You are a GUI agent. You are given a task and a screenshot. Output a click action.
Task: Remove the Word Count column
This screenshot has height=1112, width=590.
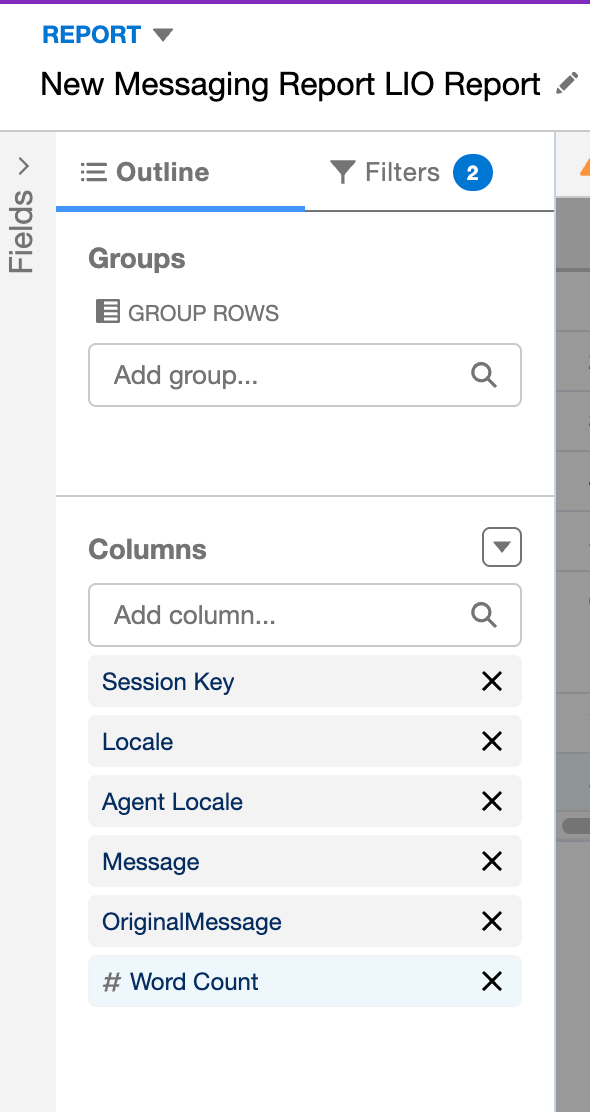[x=491, y=982]
